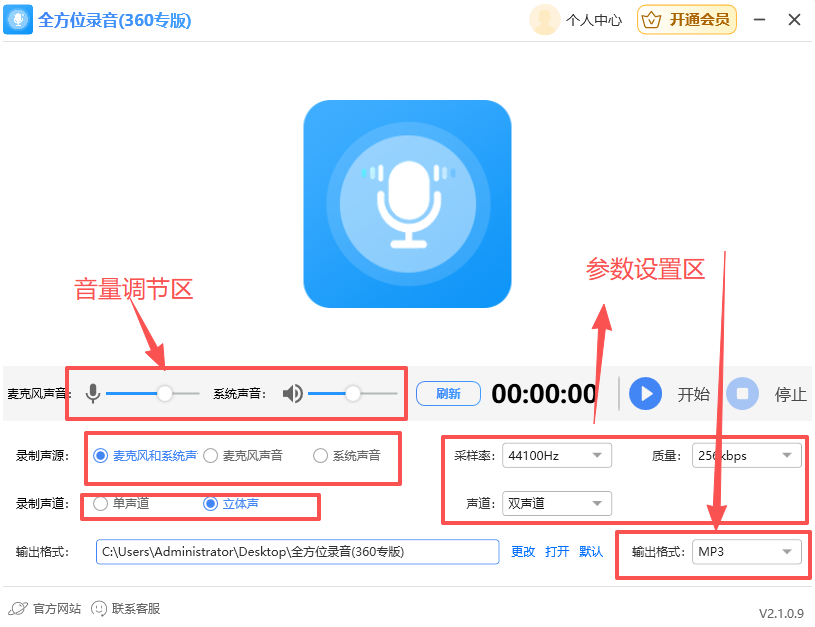
Task: Open the title bar menu icon
Action: coord(759,20)
